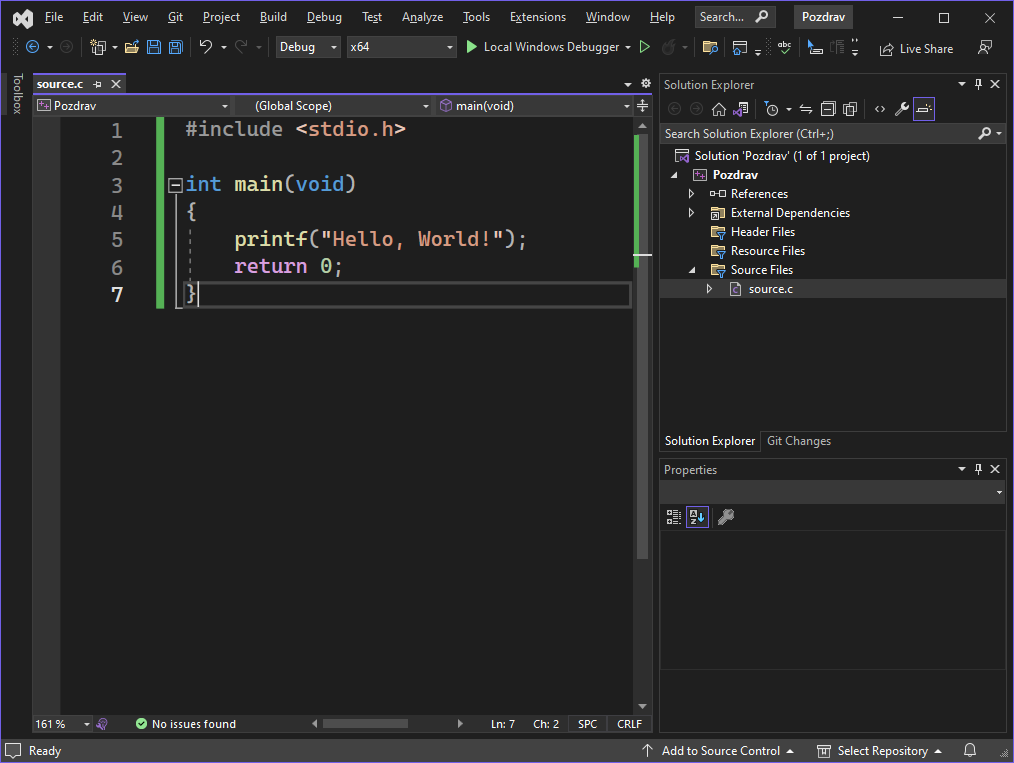Open the Pozdrav project scope dropdown

133,105
